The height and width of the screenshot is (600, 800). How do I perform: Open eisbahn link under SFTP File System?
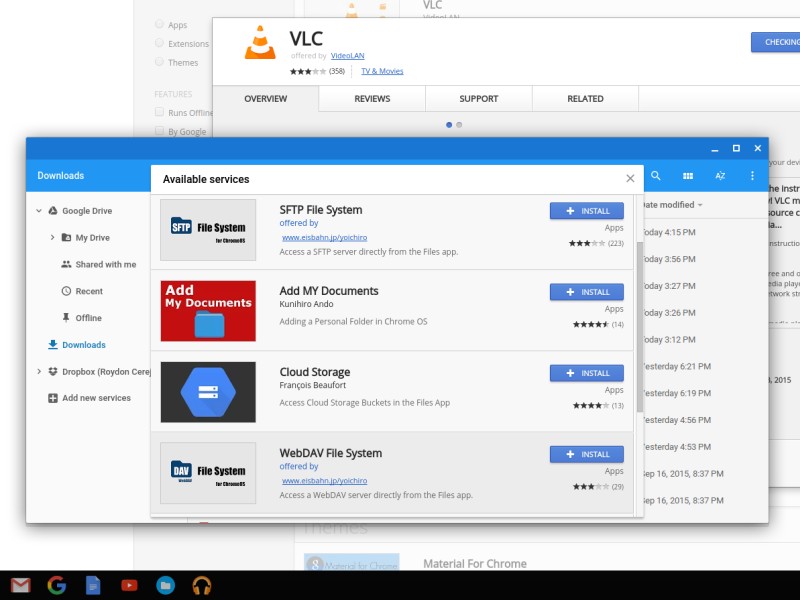click(x=324, y=237)
